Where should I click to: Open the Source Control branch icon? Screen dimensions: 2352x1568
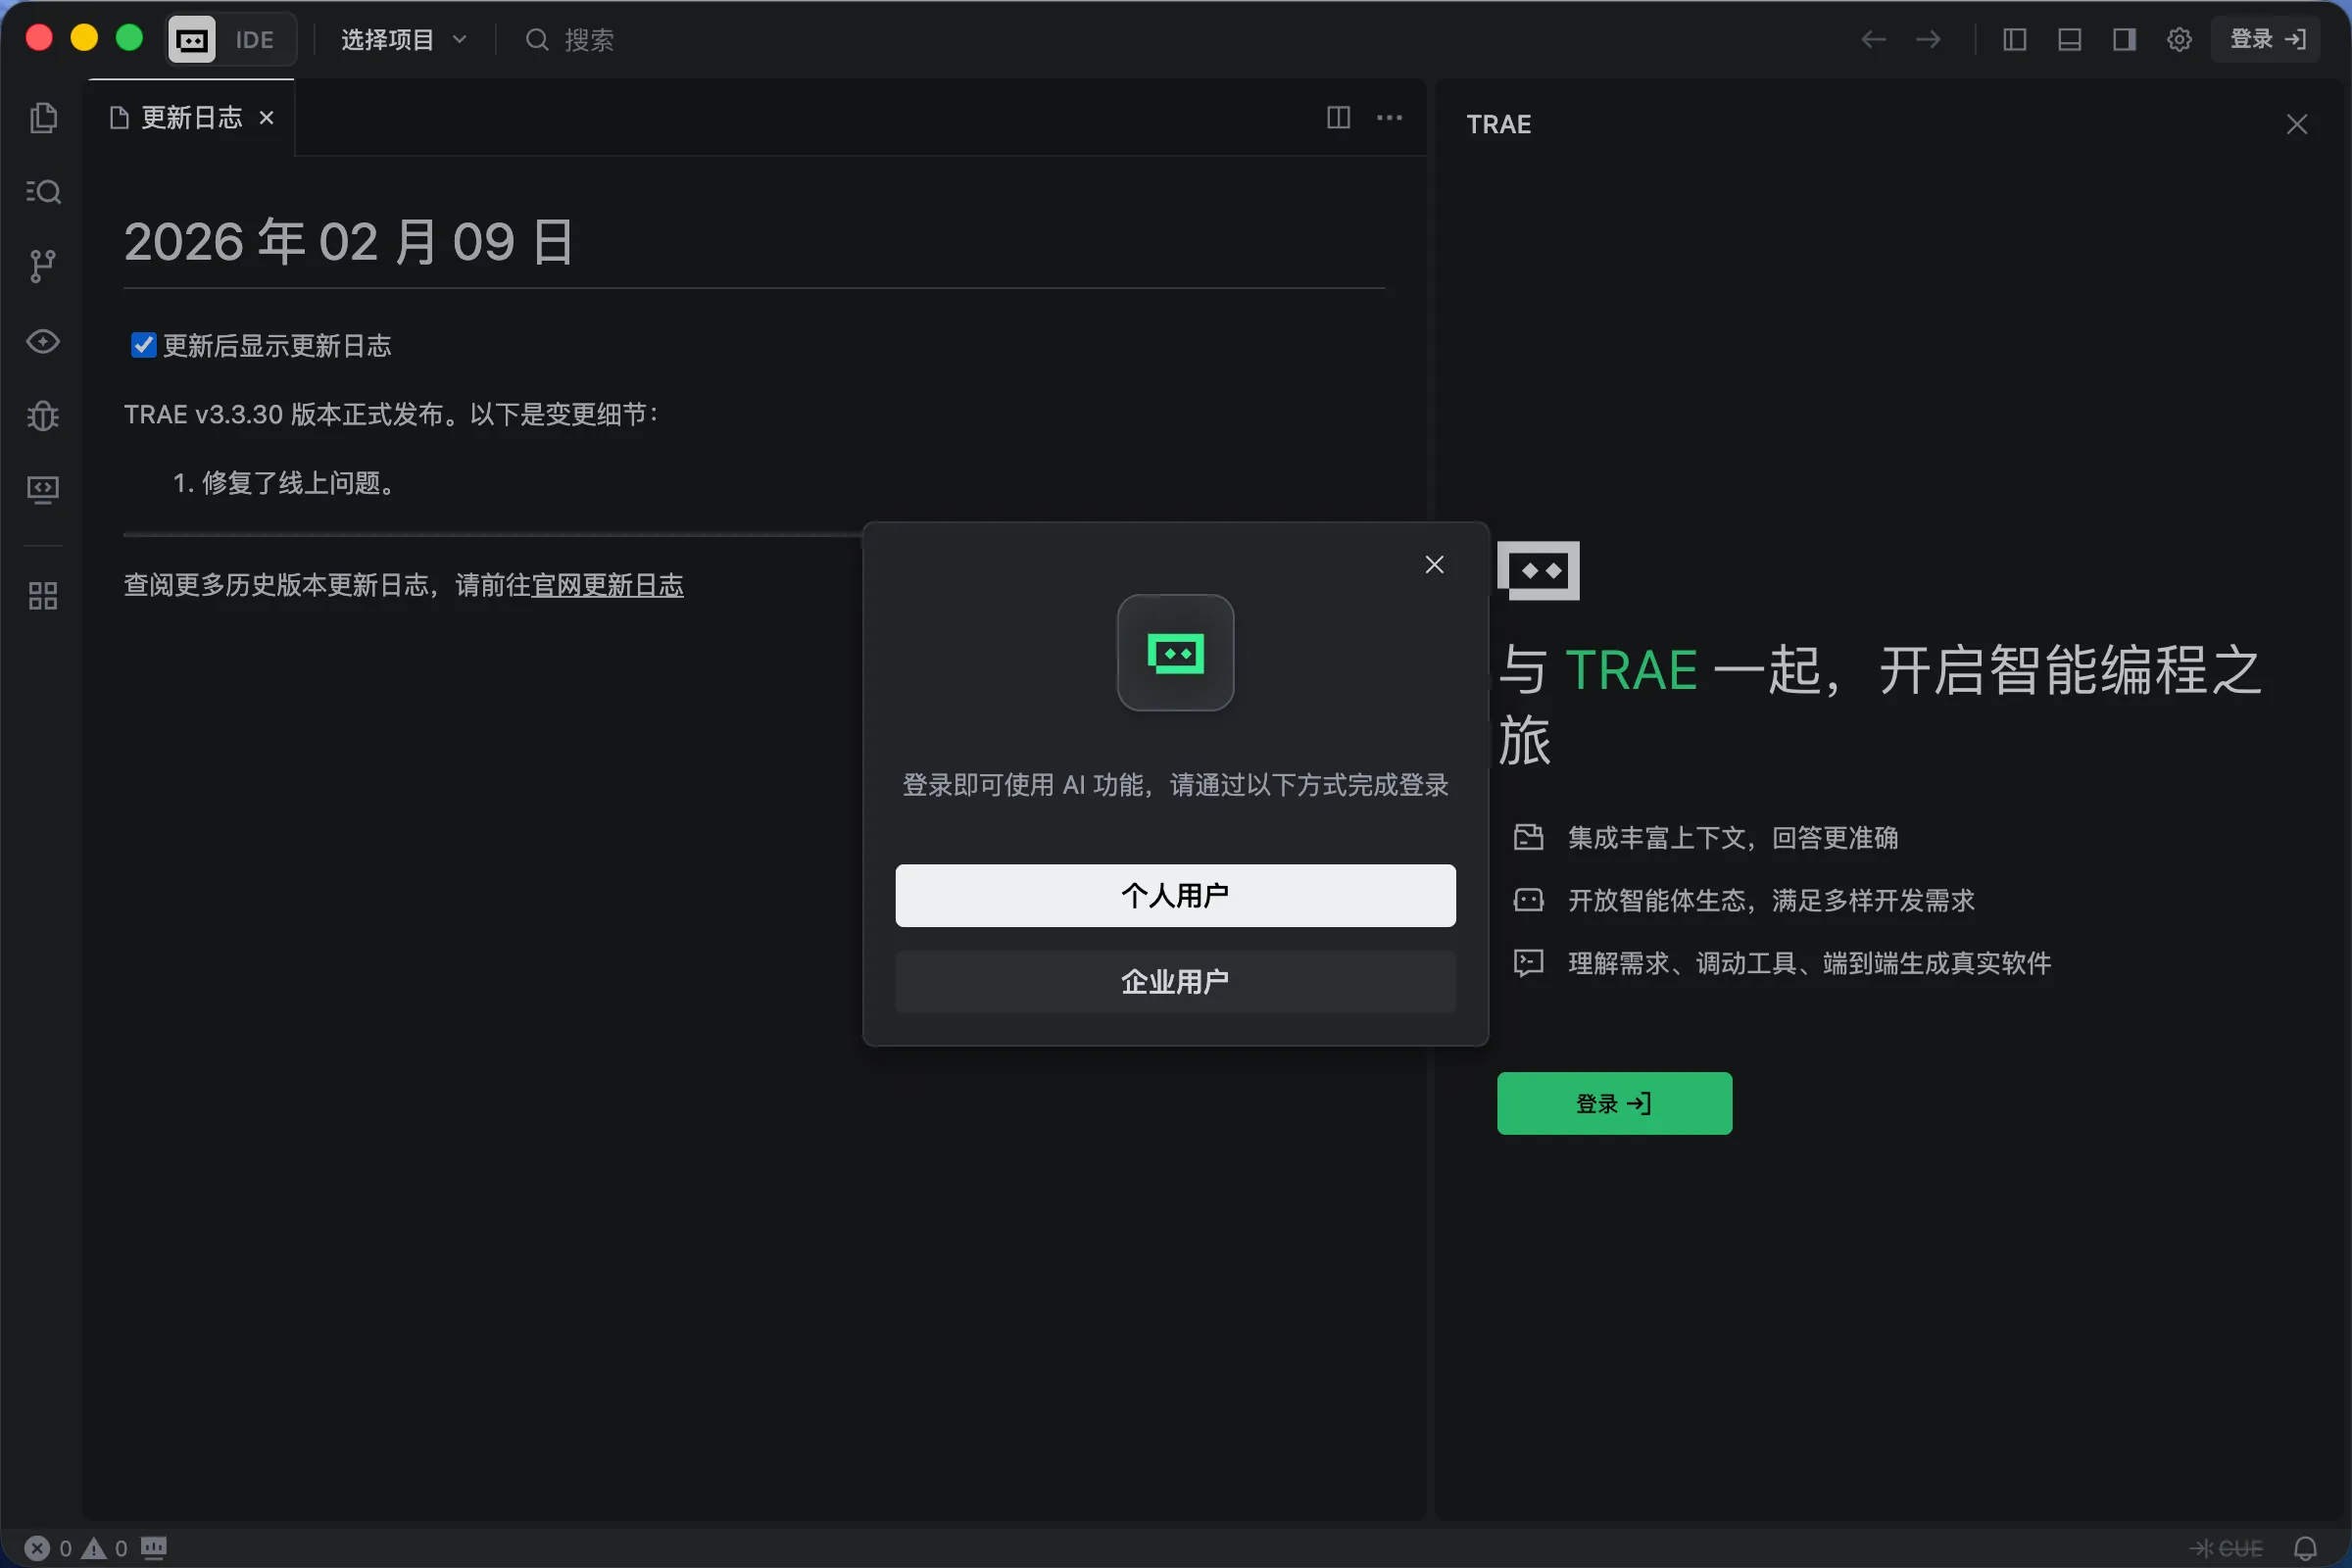coord(43,266)
